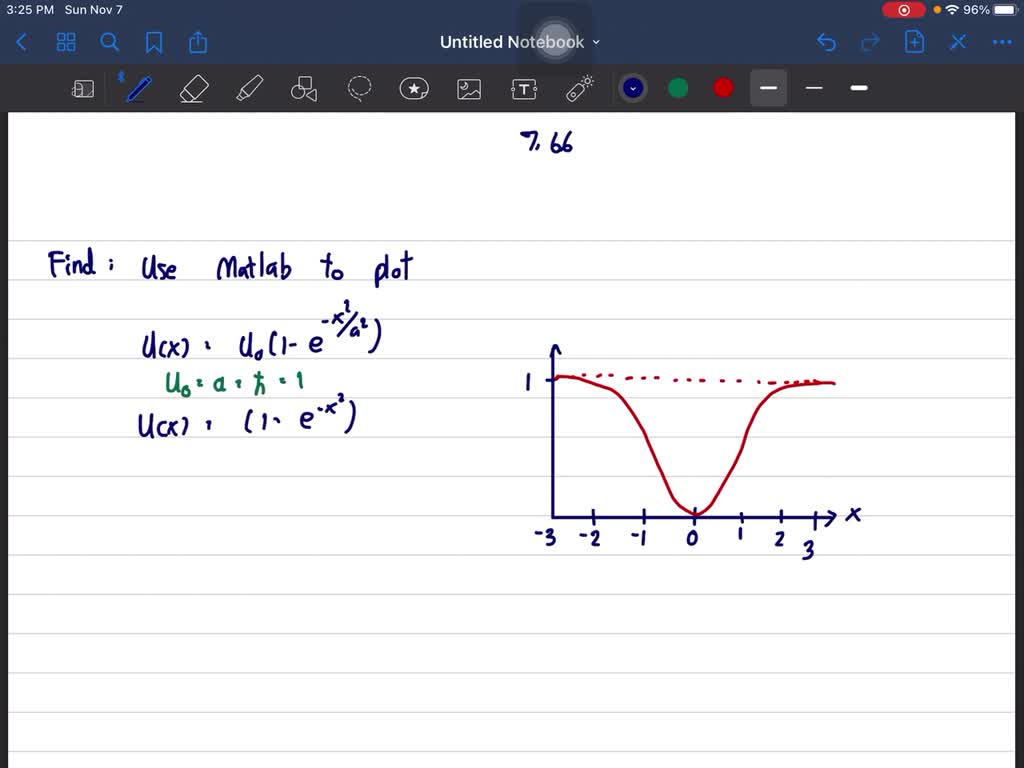Screen dimensions: 1024x768
Task: Enable the laser pointer tool
Action: click(x=579, y=88)
